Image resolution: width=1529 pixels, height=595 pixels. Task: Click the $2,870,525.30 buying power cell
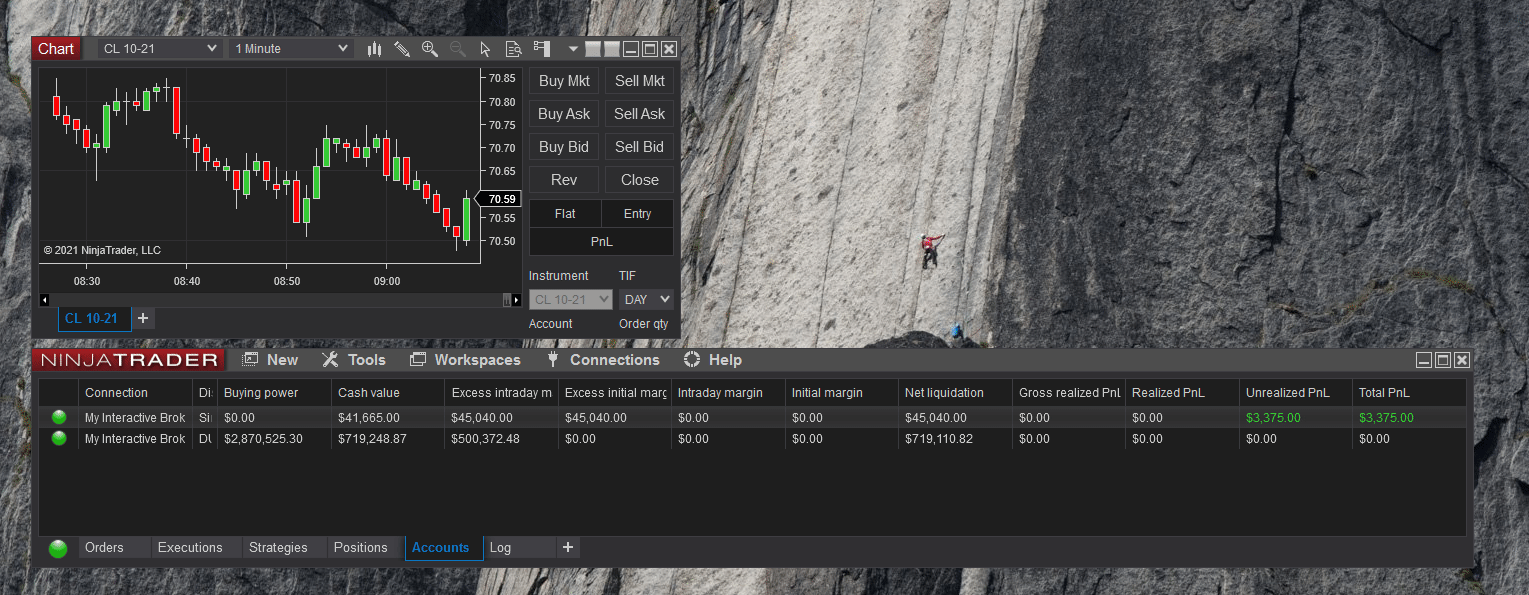[274, 439]
